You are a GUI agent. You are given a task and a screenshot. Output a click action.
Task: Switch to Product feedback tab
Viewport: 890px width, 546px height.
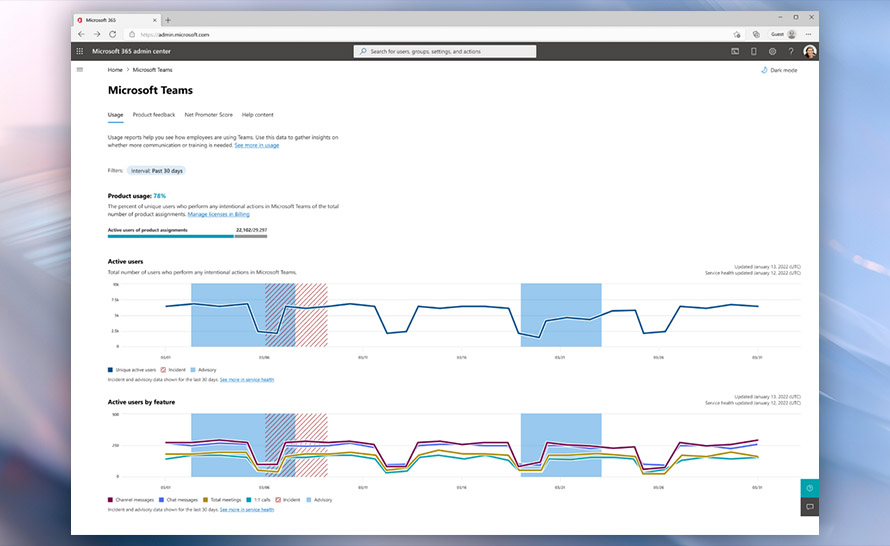154,115
